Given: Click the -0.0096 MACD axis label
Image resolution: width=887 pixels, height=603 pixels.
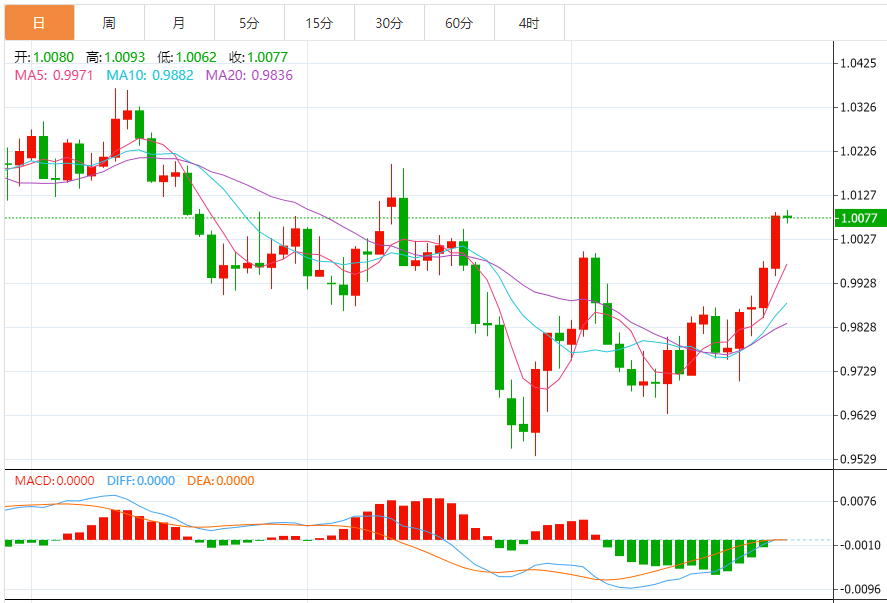Looking at the screenshot, I should (858, 589).
